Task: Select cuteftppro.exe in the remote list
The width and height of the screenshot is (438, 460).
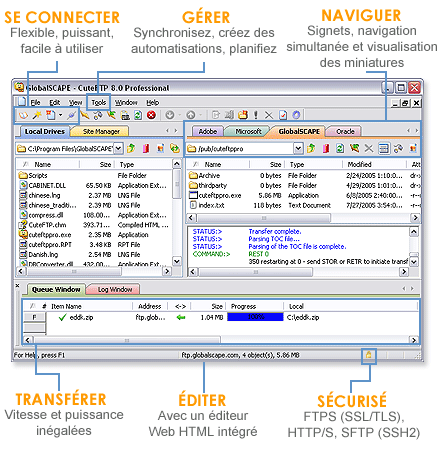Action: (215, 195)
